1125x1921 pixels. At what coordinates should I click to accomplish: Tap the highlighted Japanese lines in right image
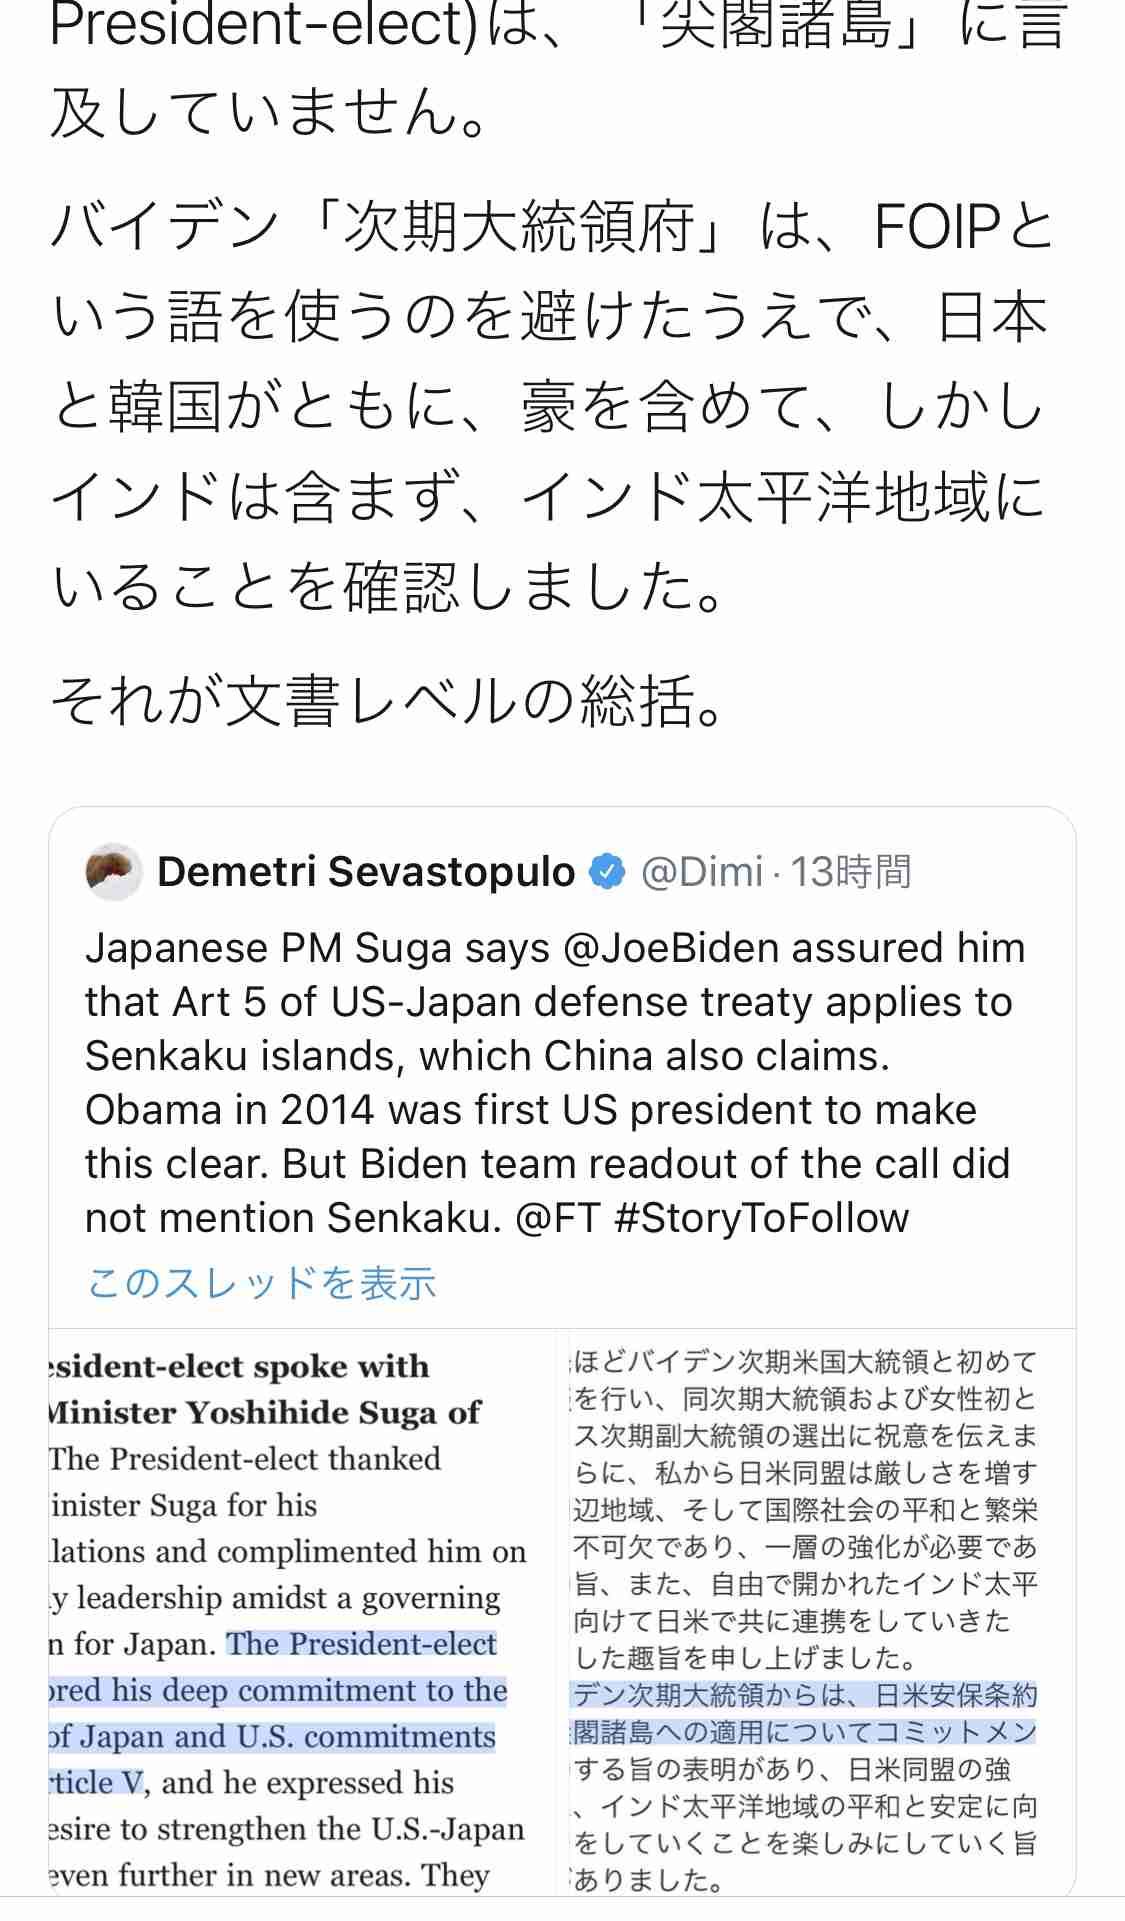tap(803, 1714)
